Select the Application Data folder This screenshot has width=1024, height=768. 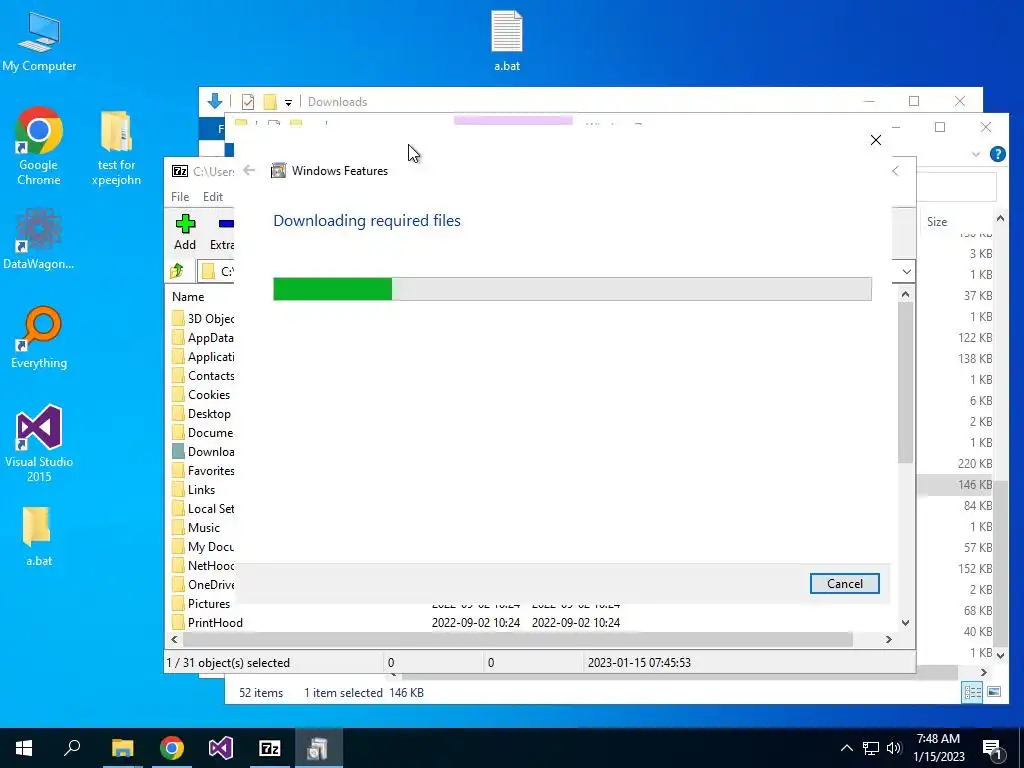[x=202, y=357]
